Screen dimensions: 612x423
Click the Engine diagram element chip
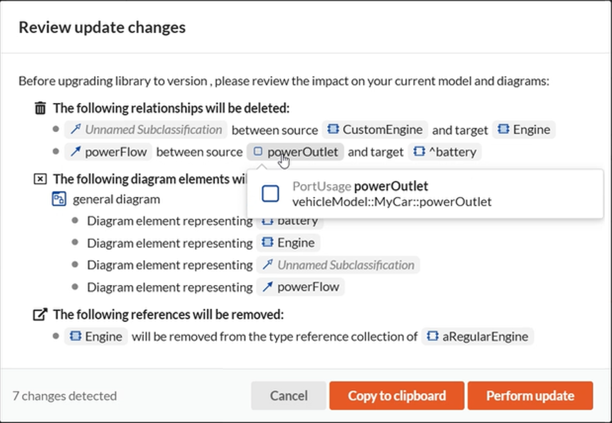[x=288, y=242]
